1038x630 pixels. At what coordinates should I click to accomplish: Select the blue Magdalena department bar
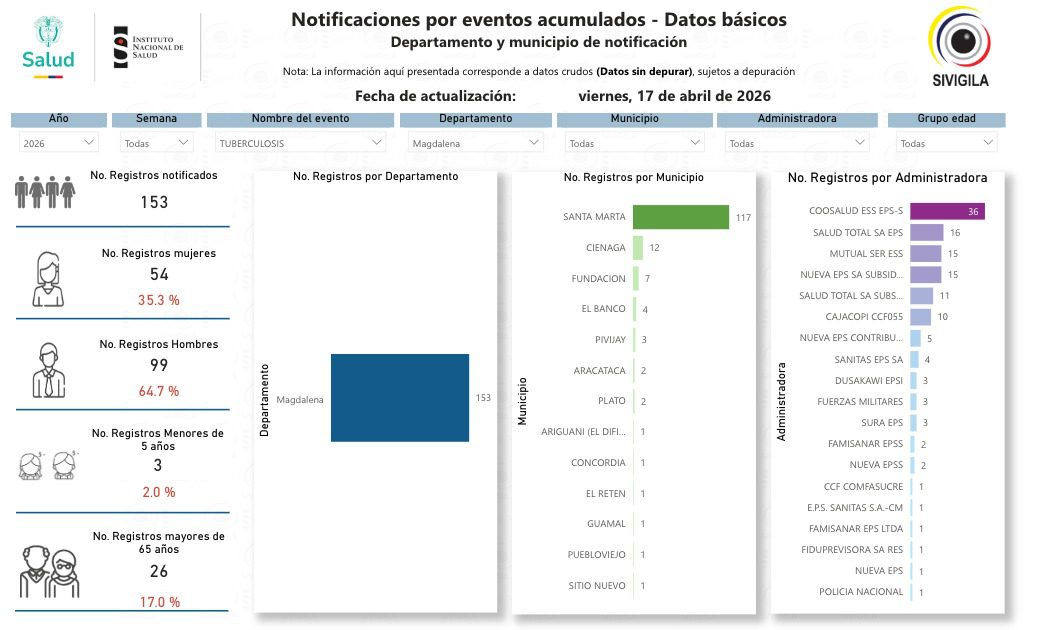pos(399,397)
